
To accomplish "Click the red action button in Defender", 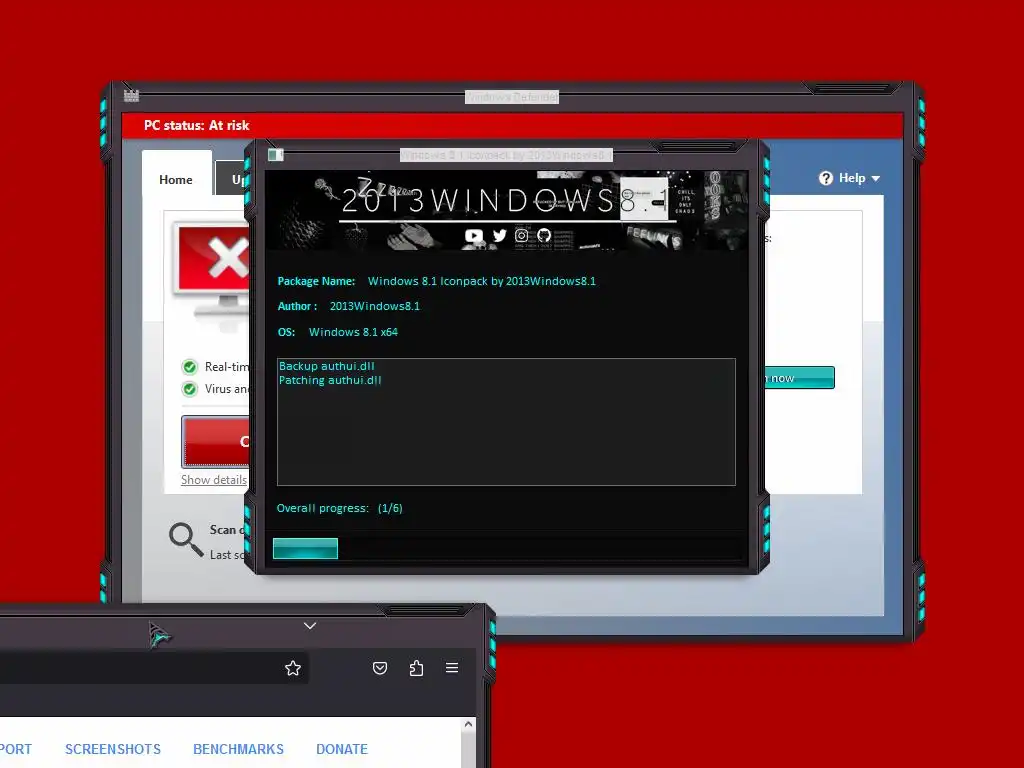I will [x=216, y=441].
